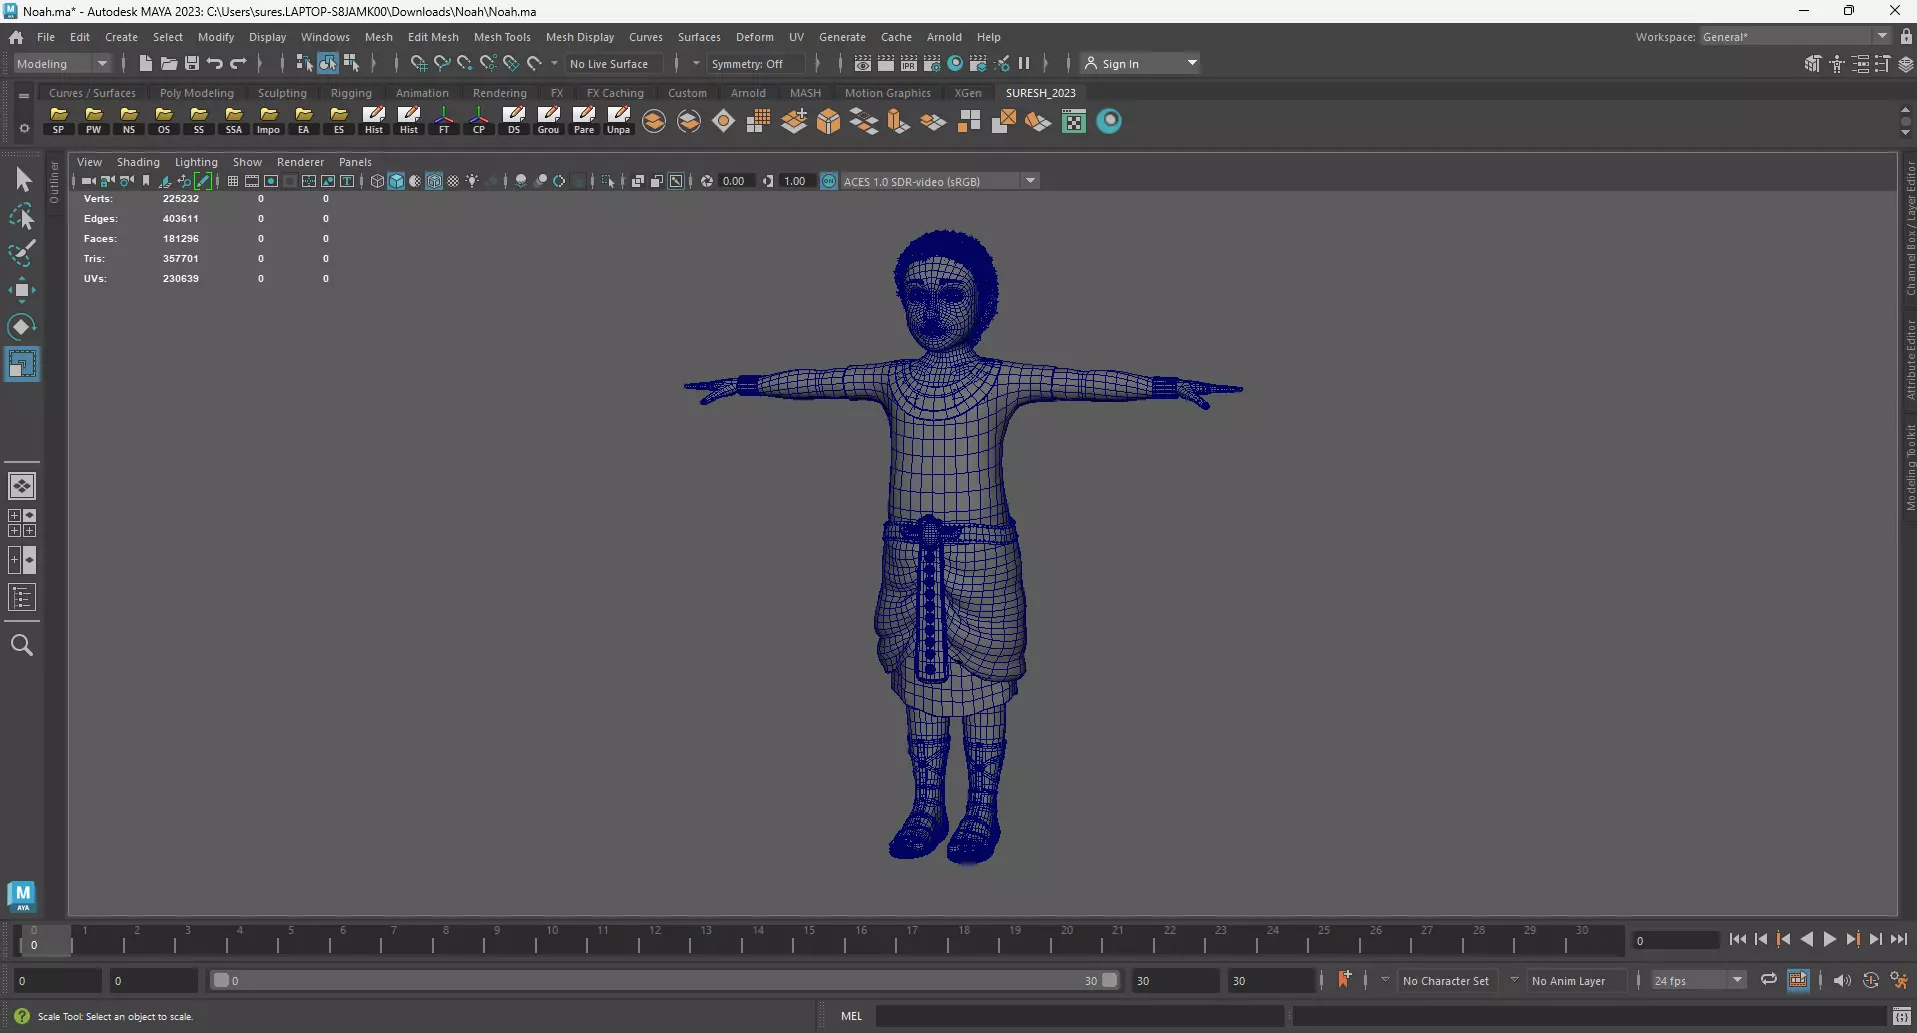Click the MEL command line input
The image size is (1917, 1033).
[x=1079, y=1016]
